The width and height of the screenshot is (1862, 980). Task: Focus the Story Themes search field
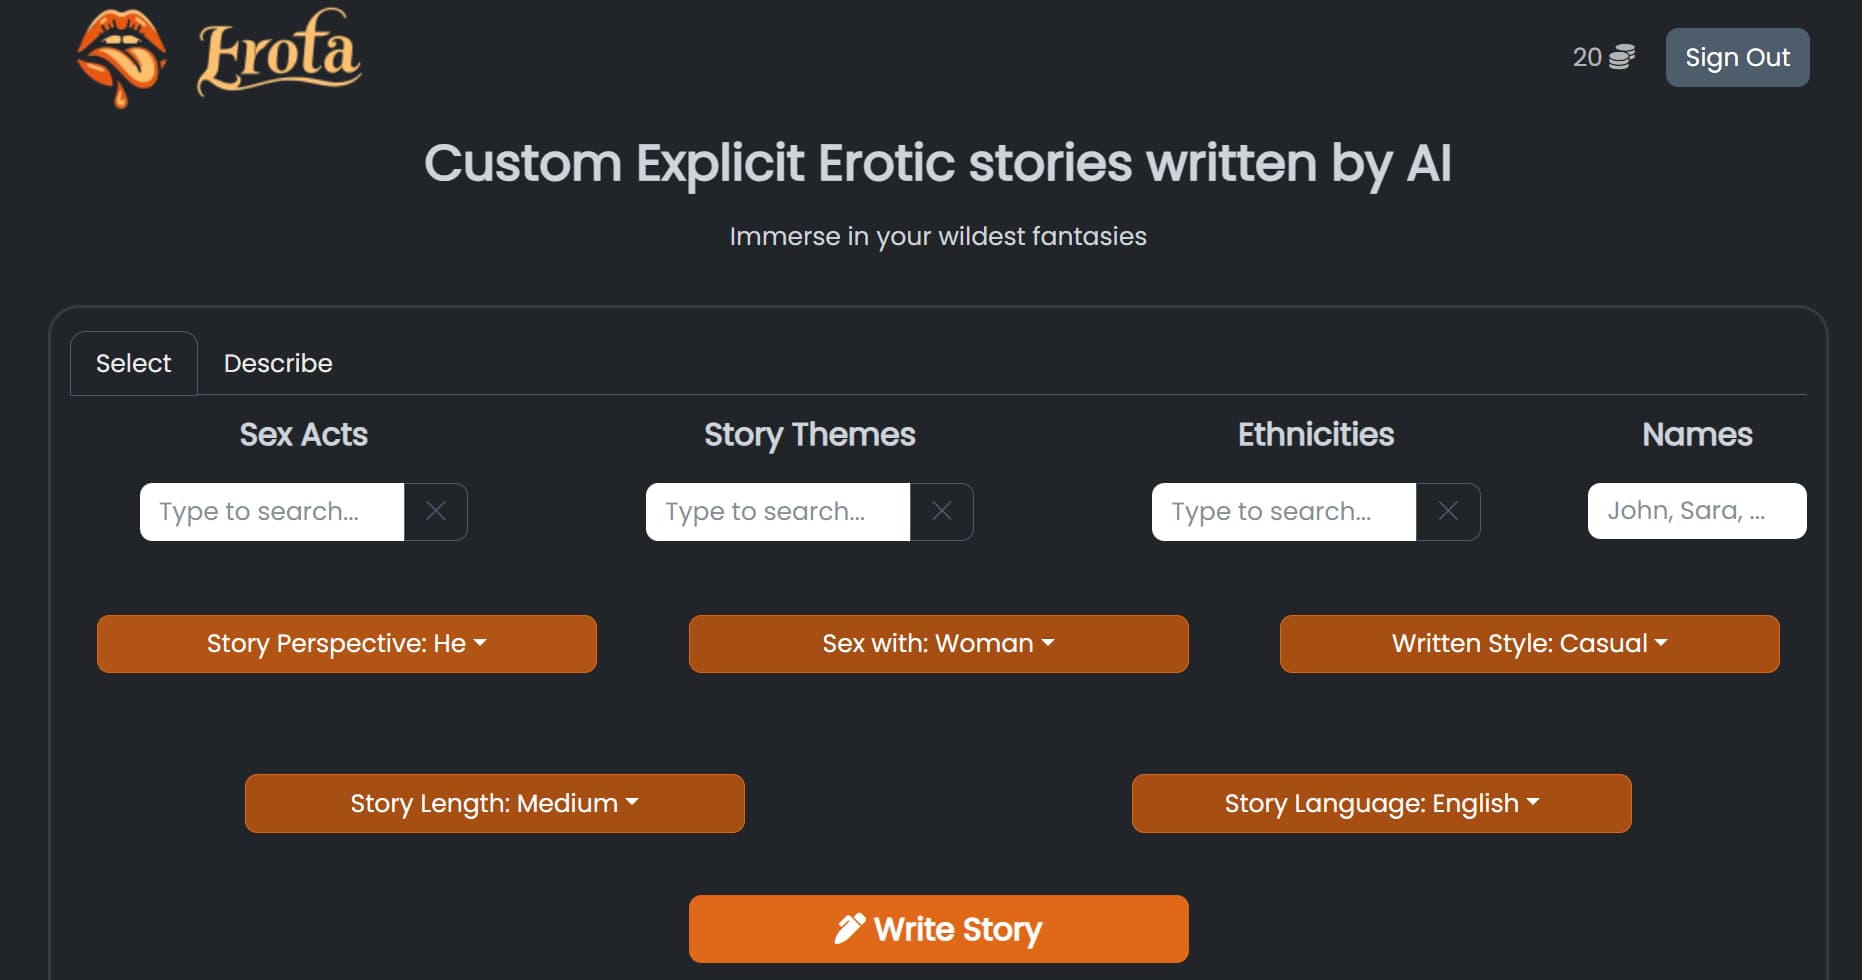coord(778,511)
